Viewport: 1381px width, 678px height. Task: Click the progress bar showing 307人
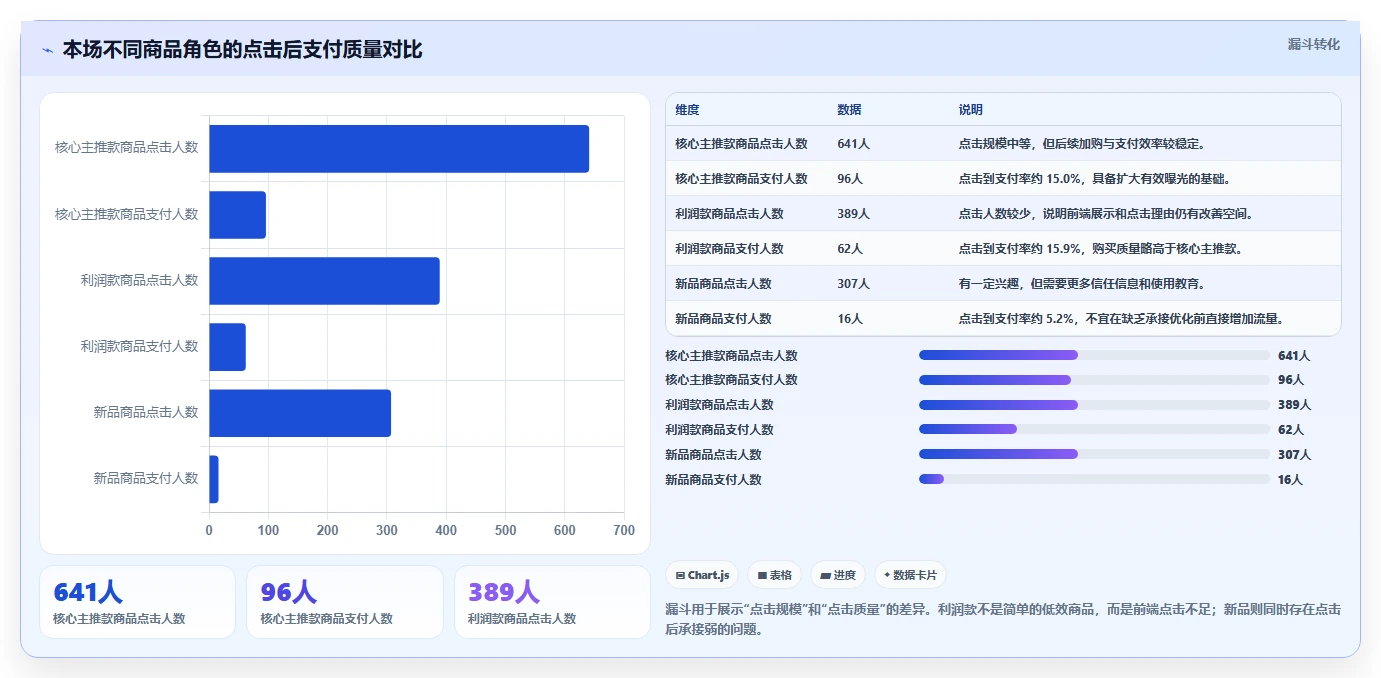pos(1094,454)
